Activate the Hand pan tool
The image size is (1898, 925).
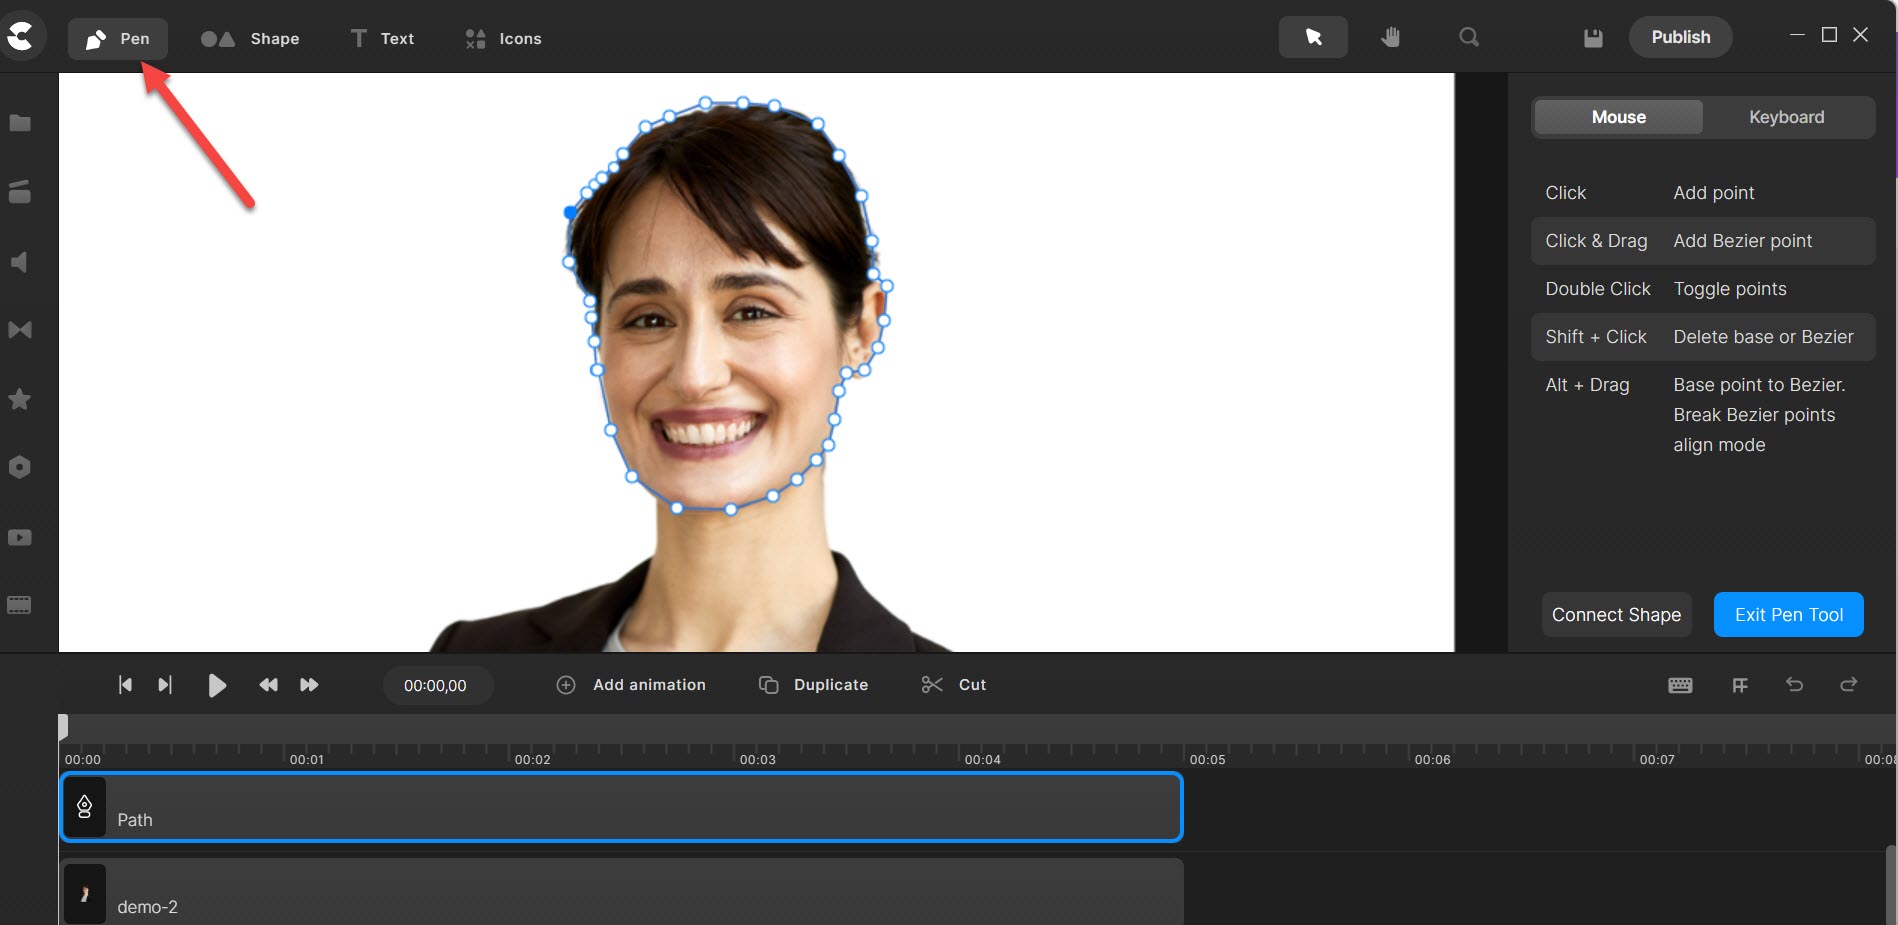click(1390, 36)
